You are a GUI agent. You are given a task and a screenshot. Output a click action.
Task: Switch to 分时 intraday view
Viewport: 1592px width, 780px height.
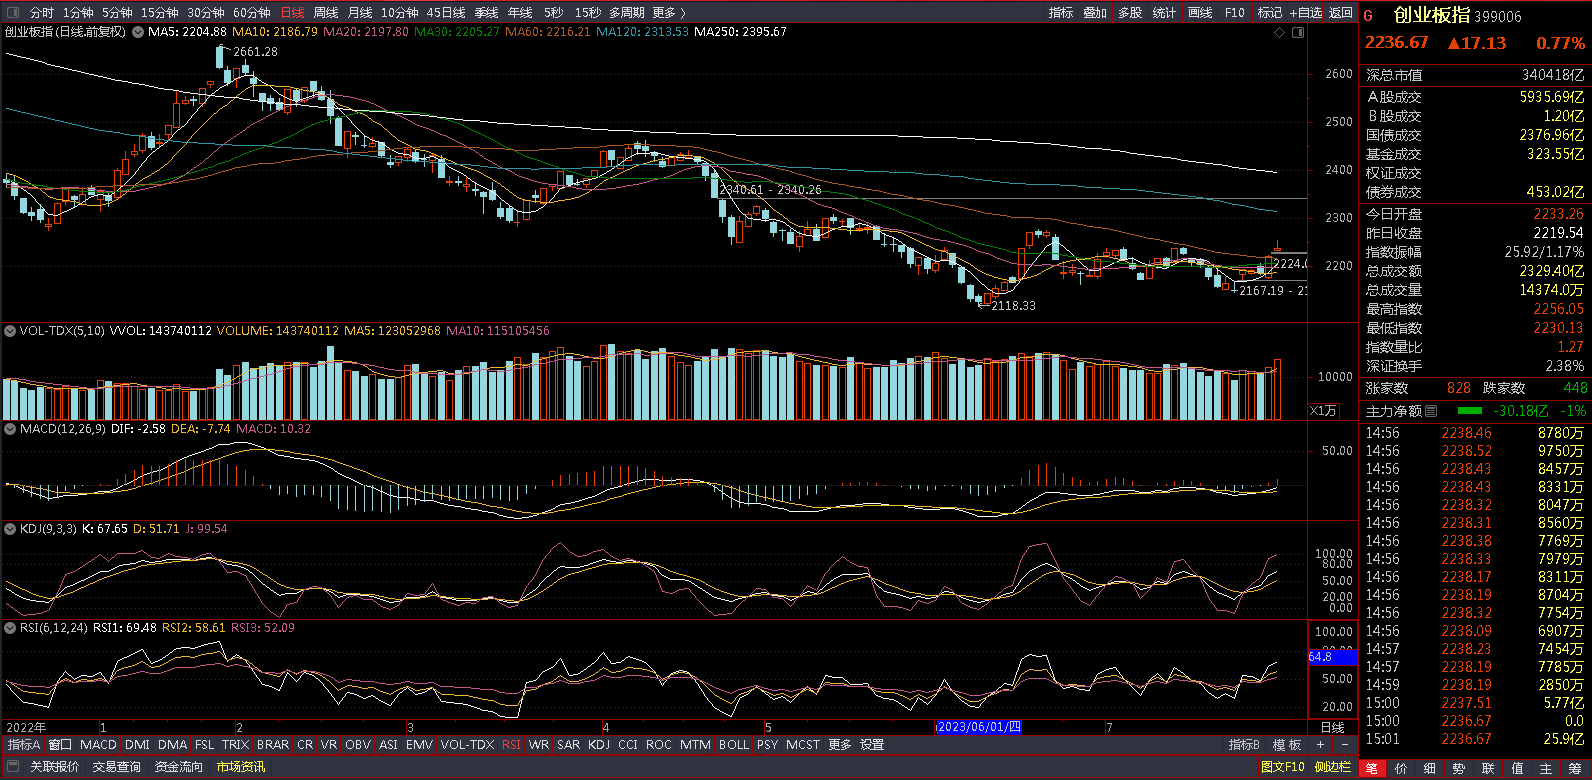point(42,13)
